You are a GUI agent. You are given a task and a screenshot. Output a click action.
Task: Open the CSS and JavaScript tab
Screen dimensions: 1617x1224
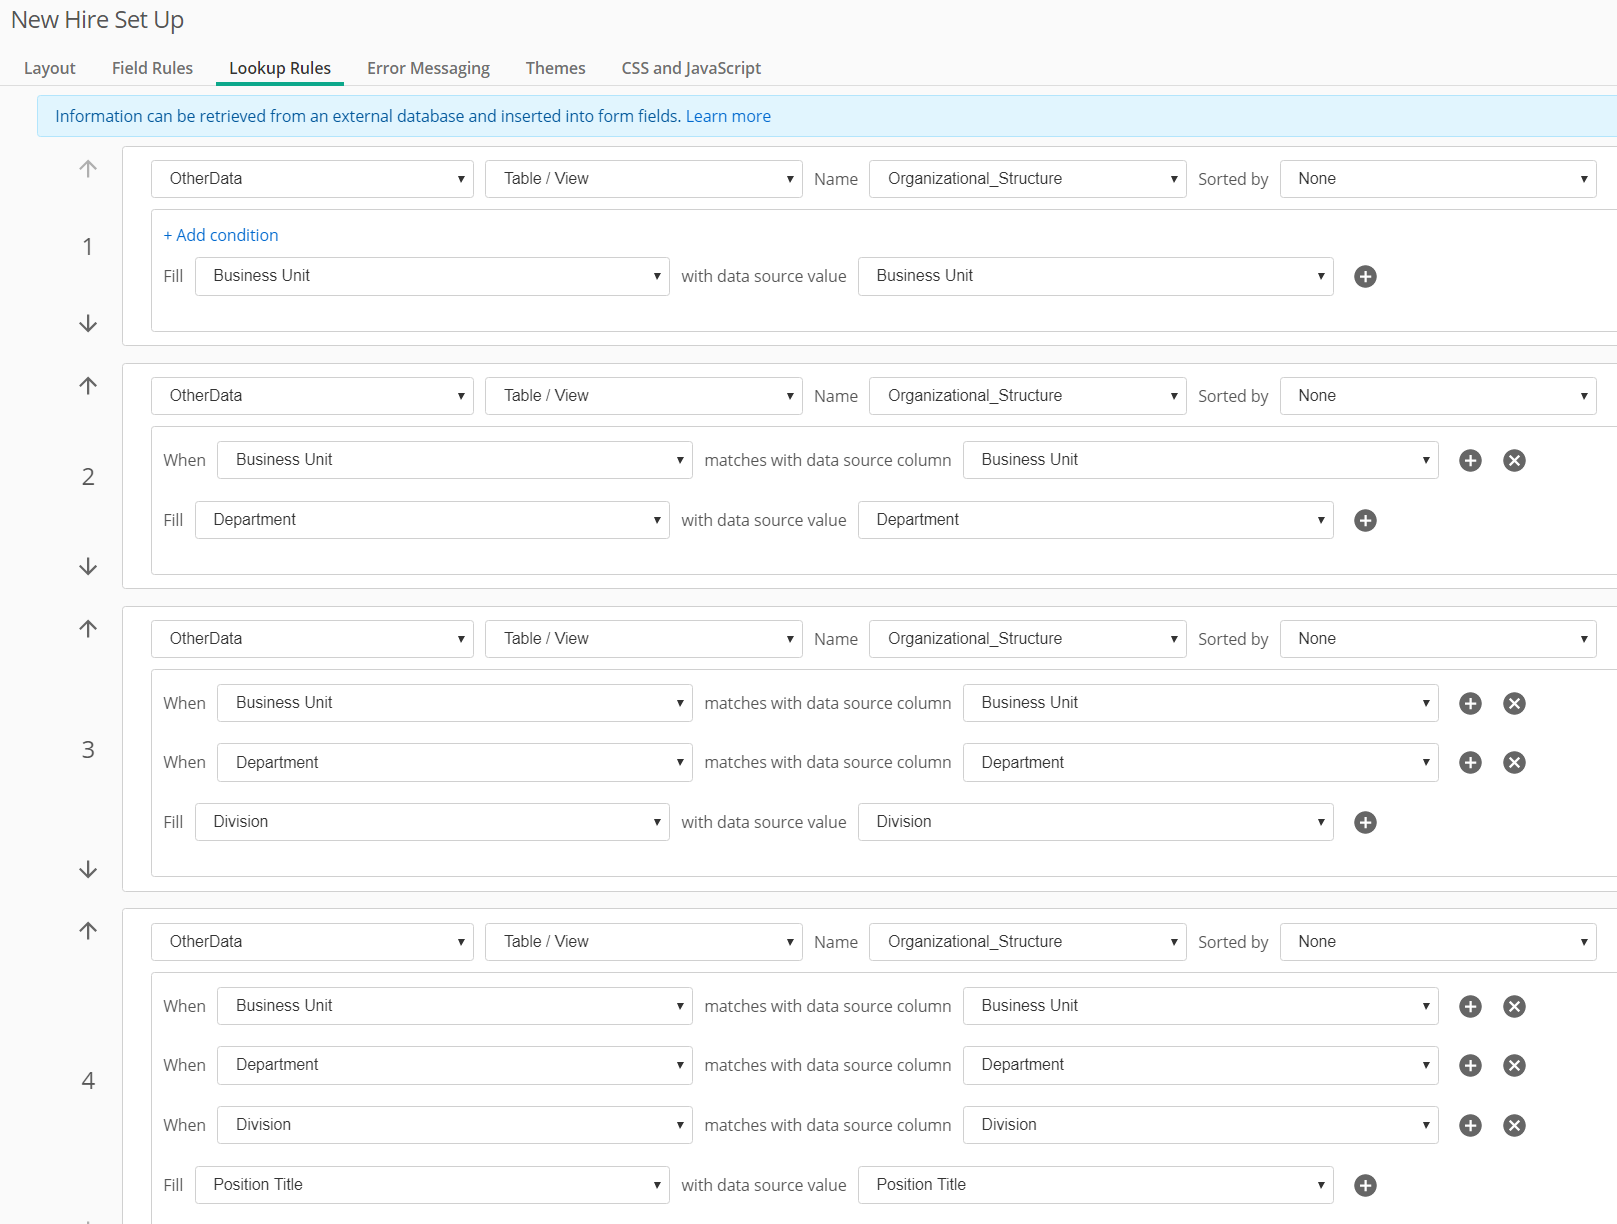coord(691,68)
